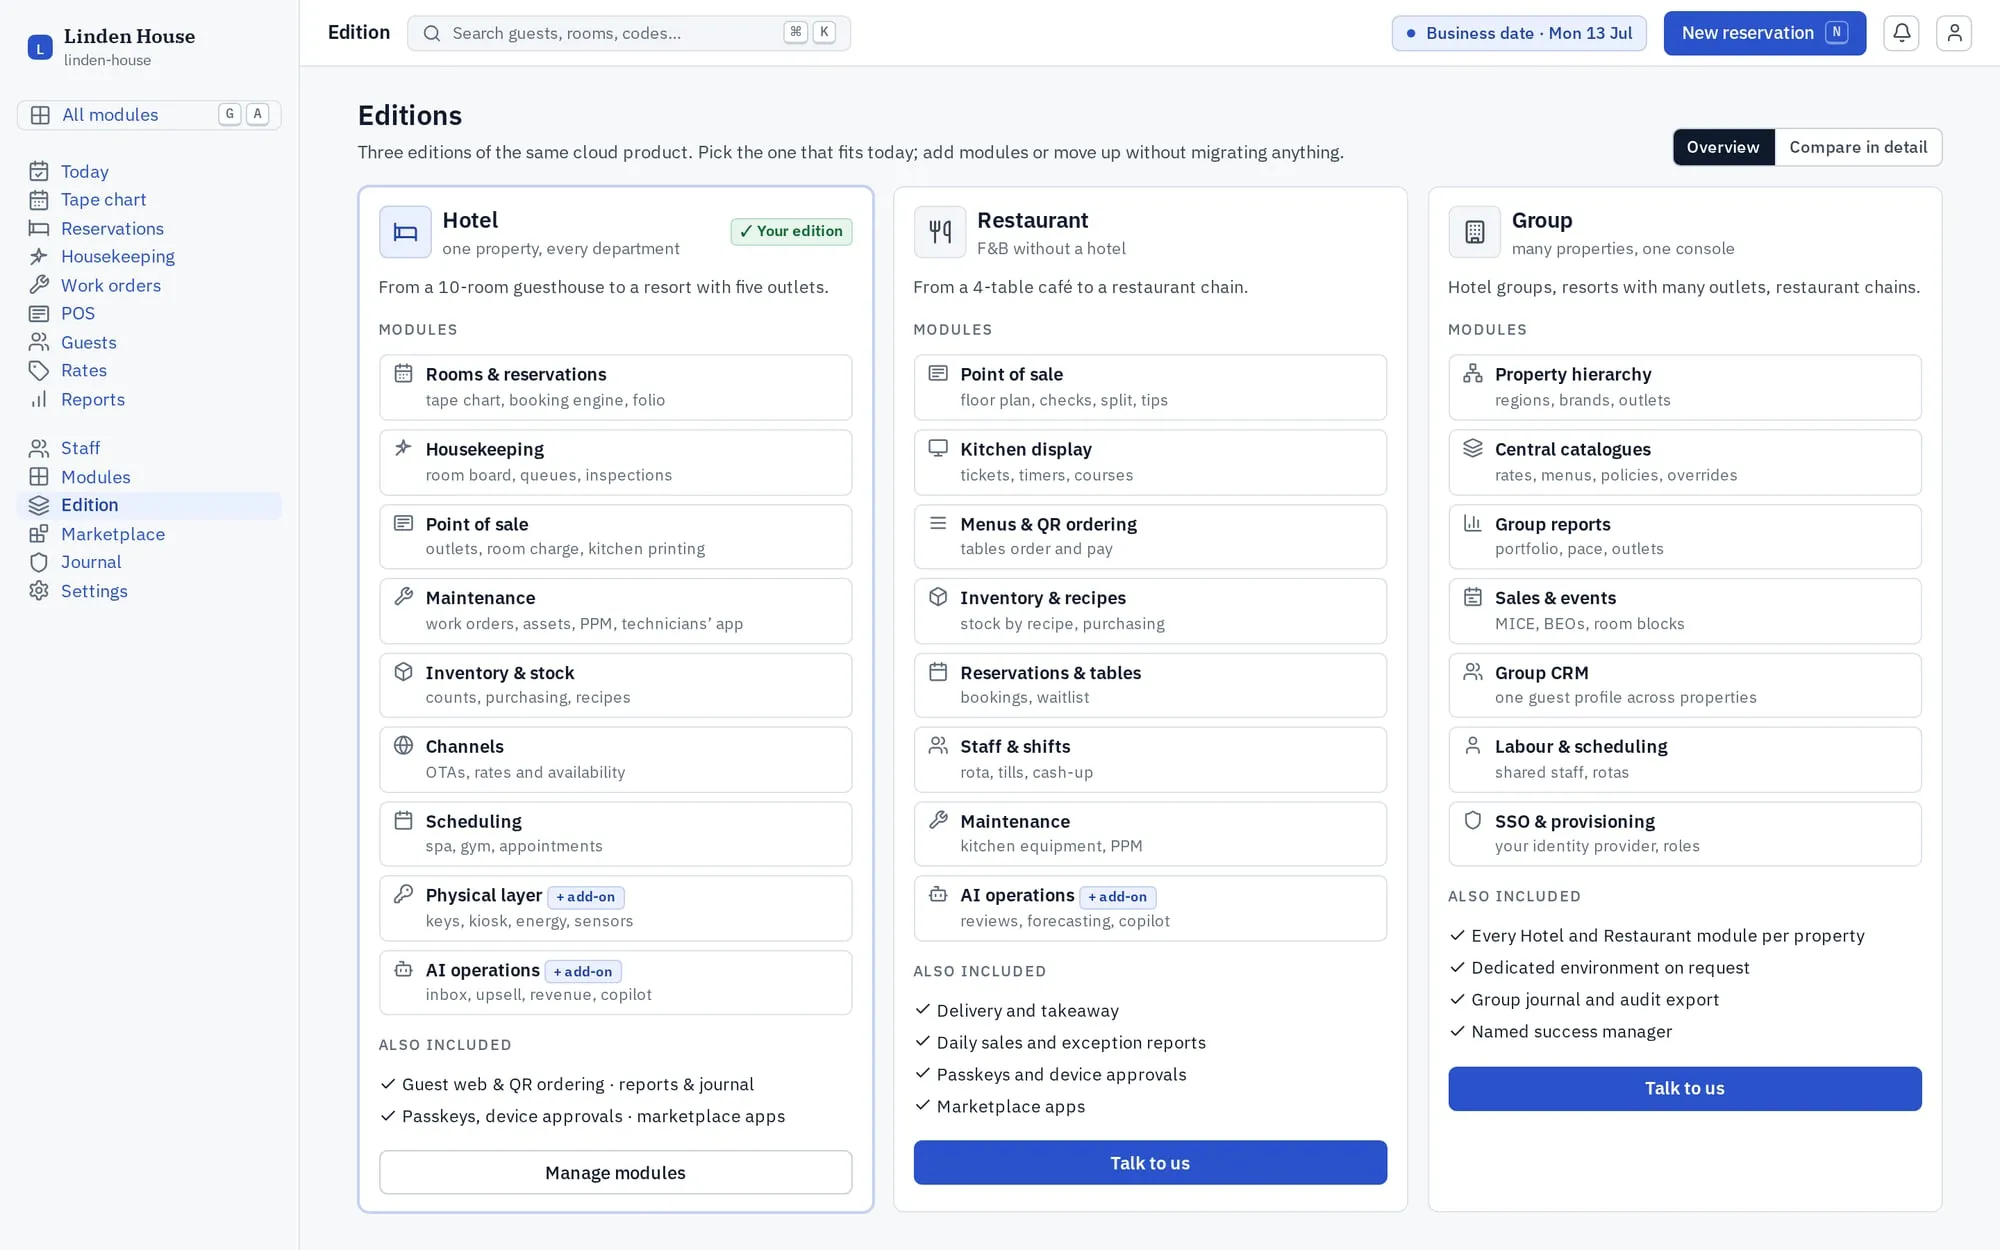Click the Manage modules button
The width and height of the screenshot is (2000, 1250).
tap(615, 1172)
